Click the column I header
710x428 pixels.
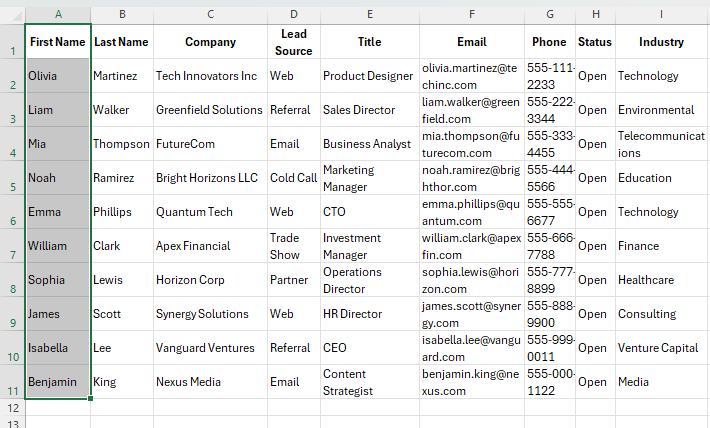(661, 14)
